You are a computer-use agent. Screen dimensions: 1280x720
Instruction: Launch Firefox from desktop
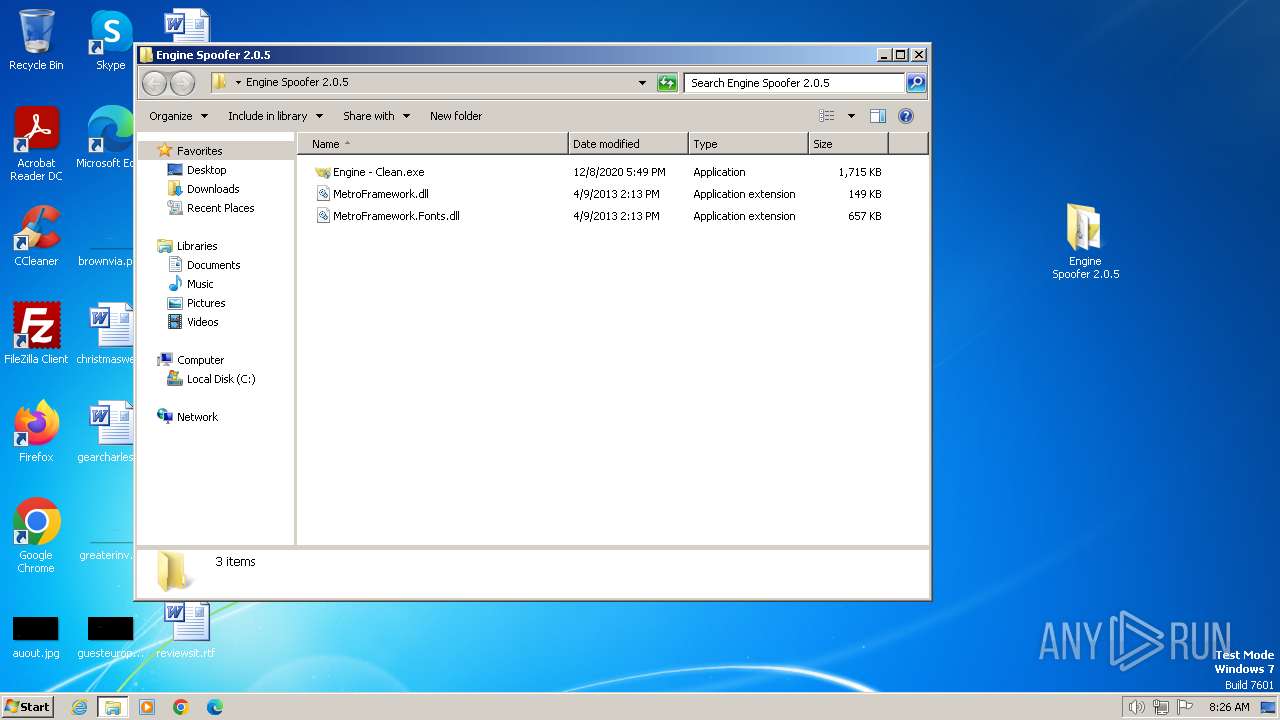click(36, 432)
